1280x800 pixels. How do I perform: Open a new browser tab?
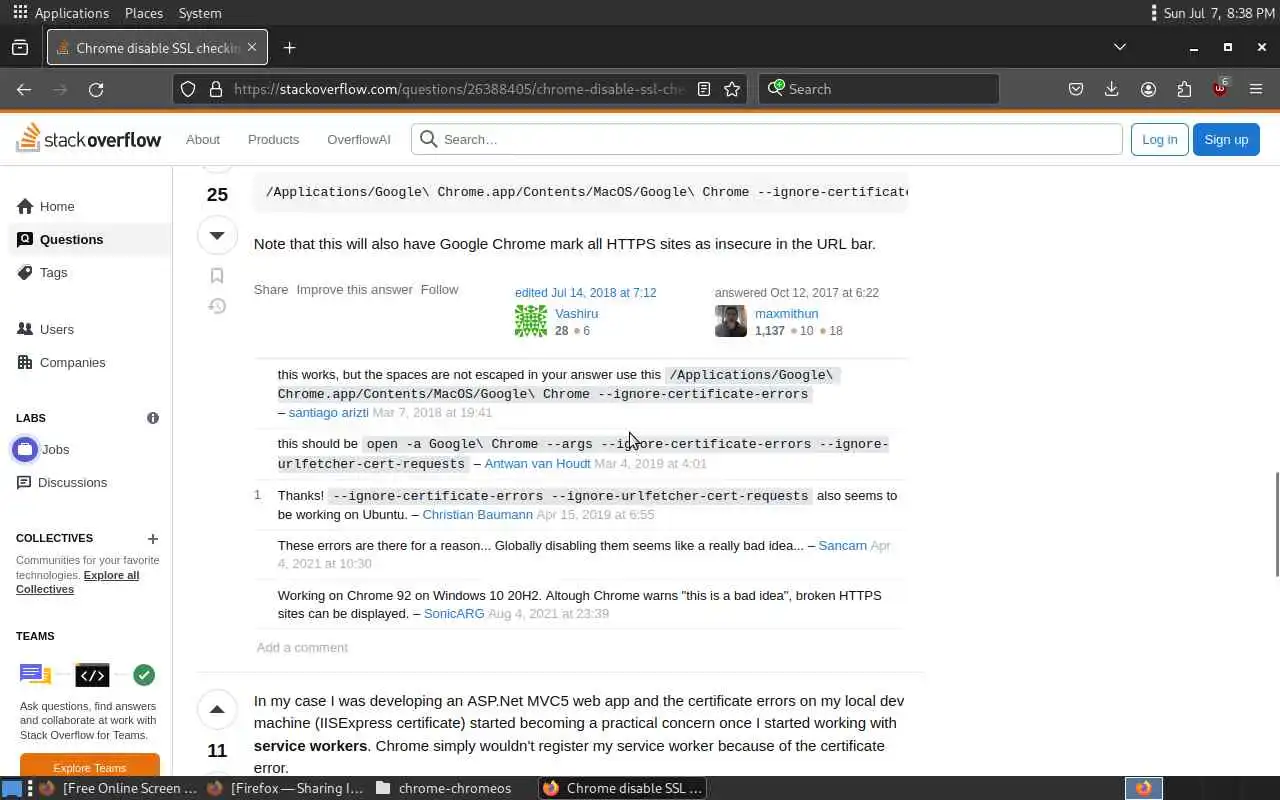pos(289,47)
